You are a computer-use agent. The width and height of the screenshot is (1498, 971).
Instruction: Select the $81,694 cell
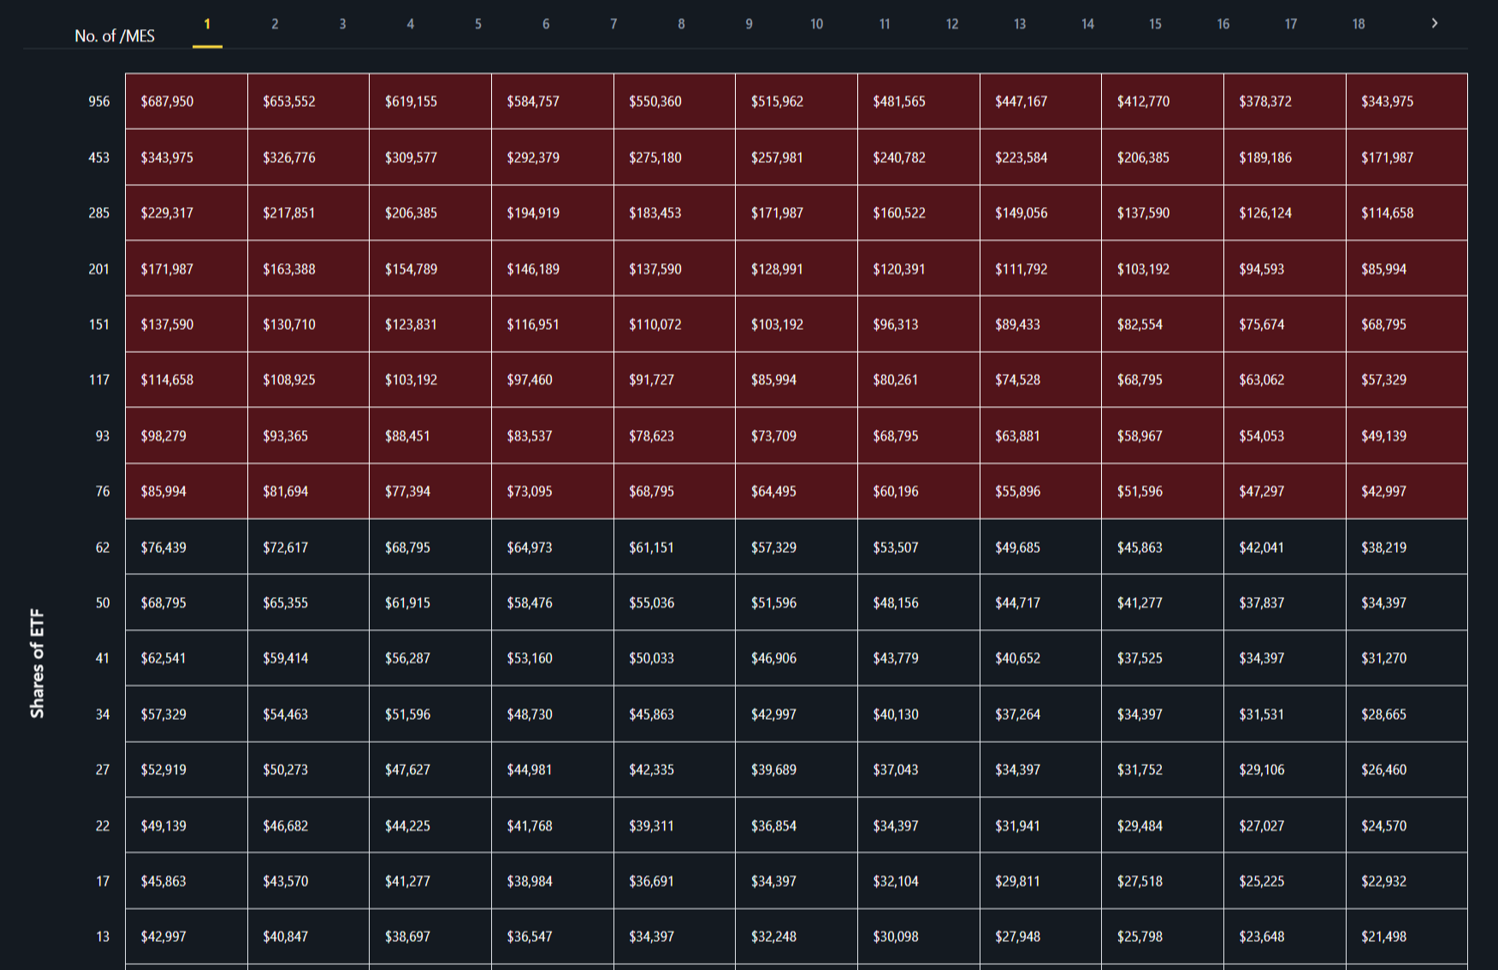[x=308, y=491]
